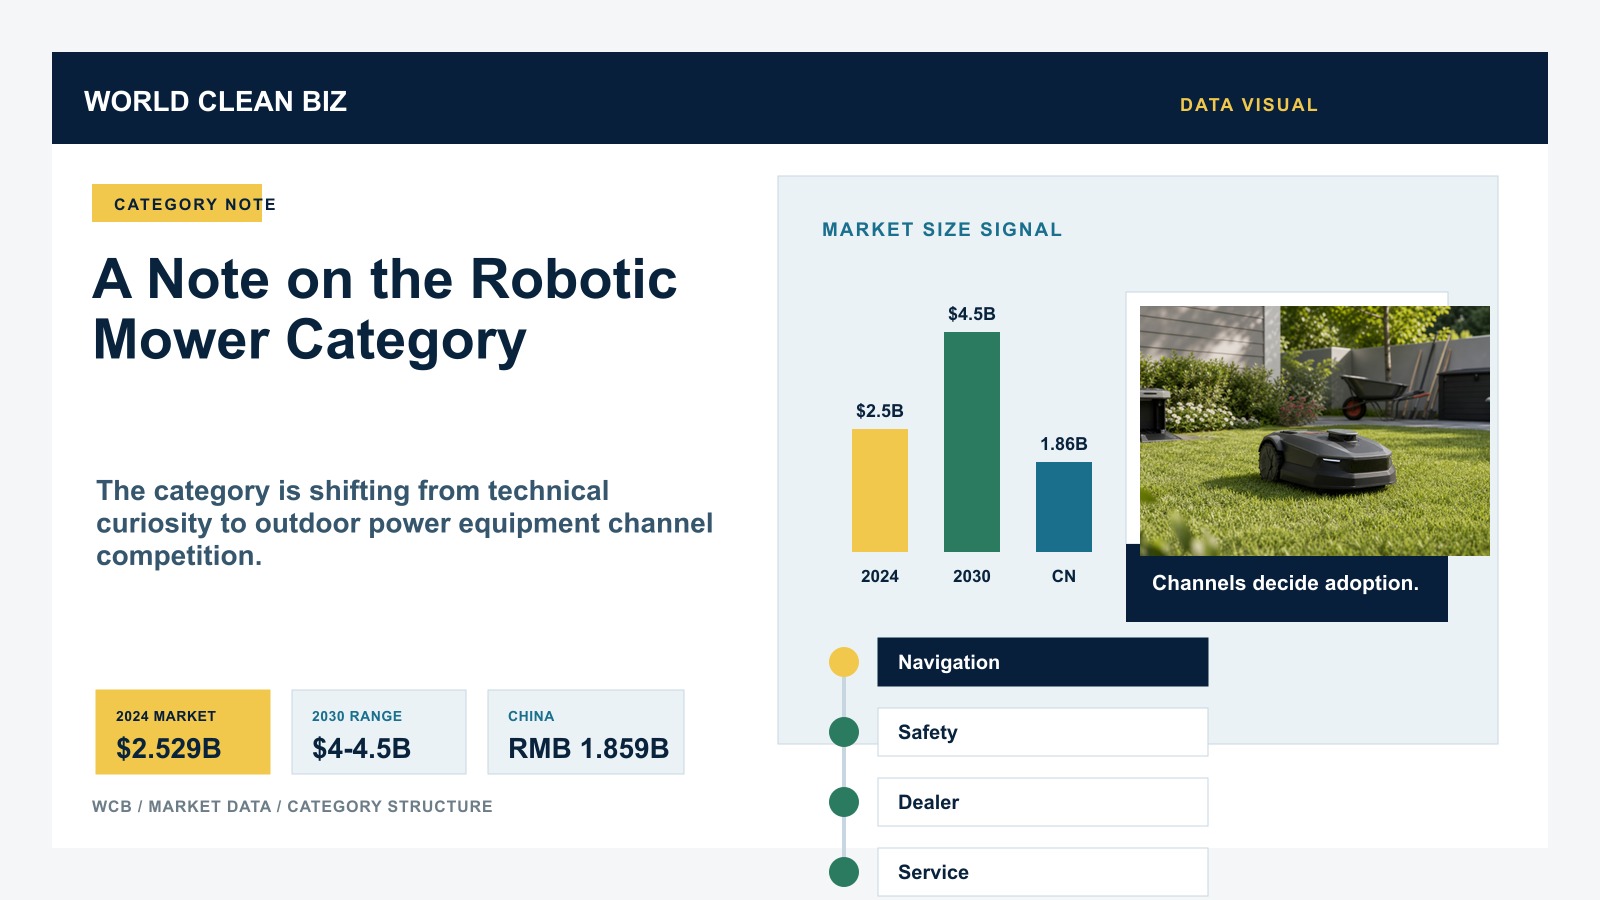The height and width of the screenshot is (900, 1600).
Task: Click the MARKET SIZE SIGNAL chart title
Action: coord(942,230)
